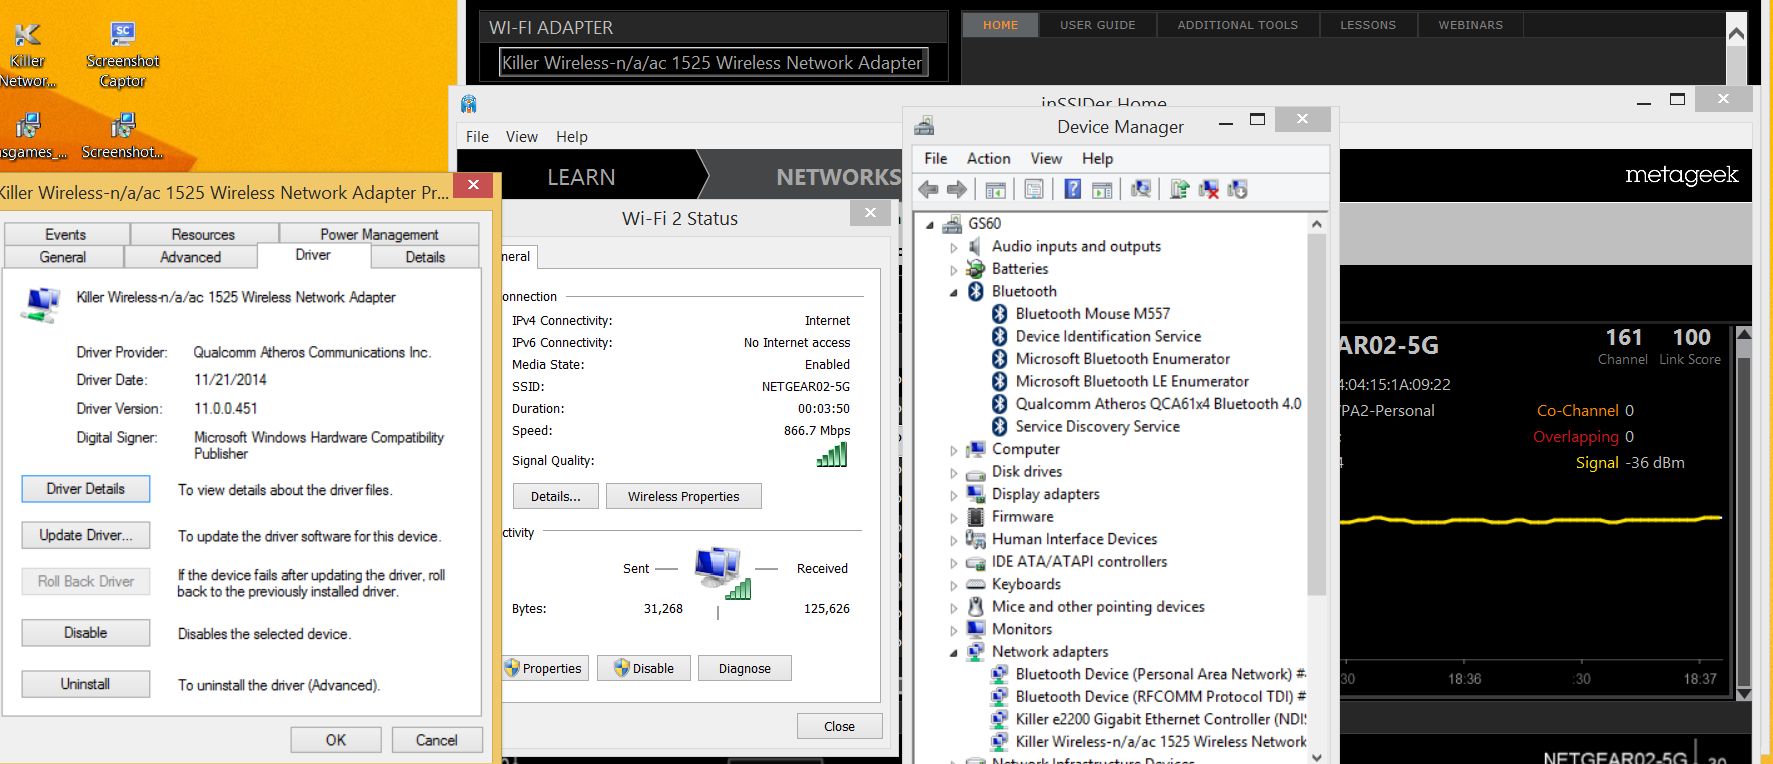Viewport: 1773px width, 764px height.
Task: Click the Wi-Fi adapter name field in inSSIDer
Action: [712, 63]
